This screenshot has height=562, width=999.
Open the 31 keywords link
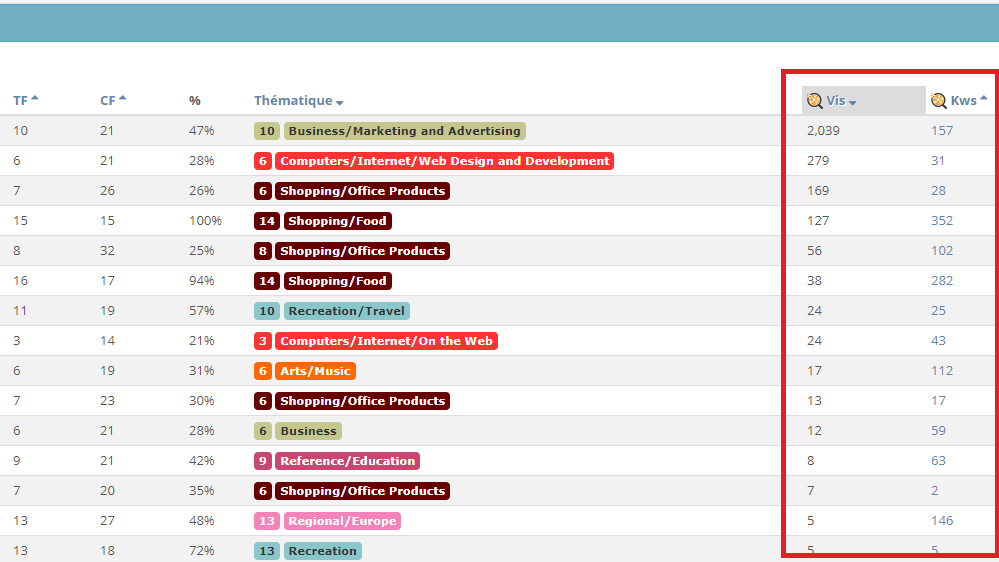coord(938,161)
